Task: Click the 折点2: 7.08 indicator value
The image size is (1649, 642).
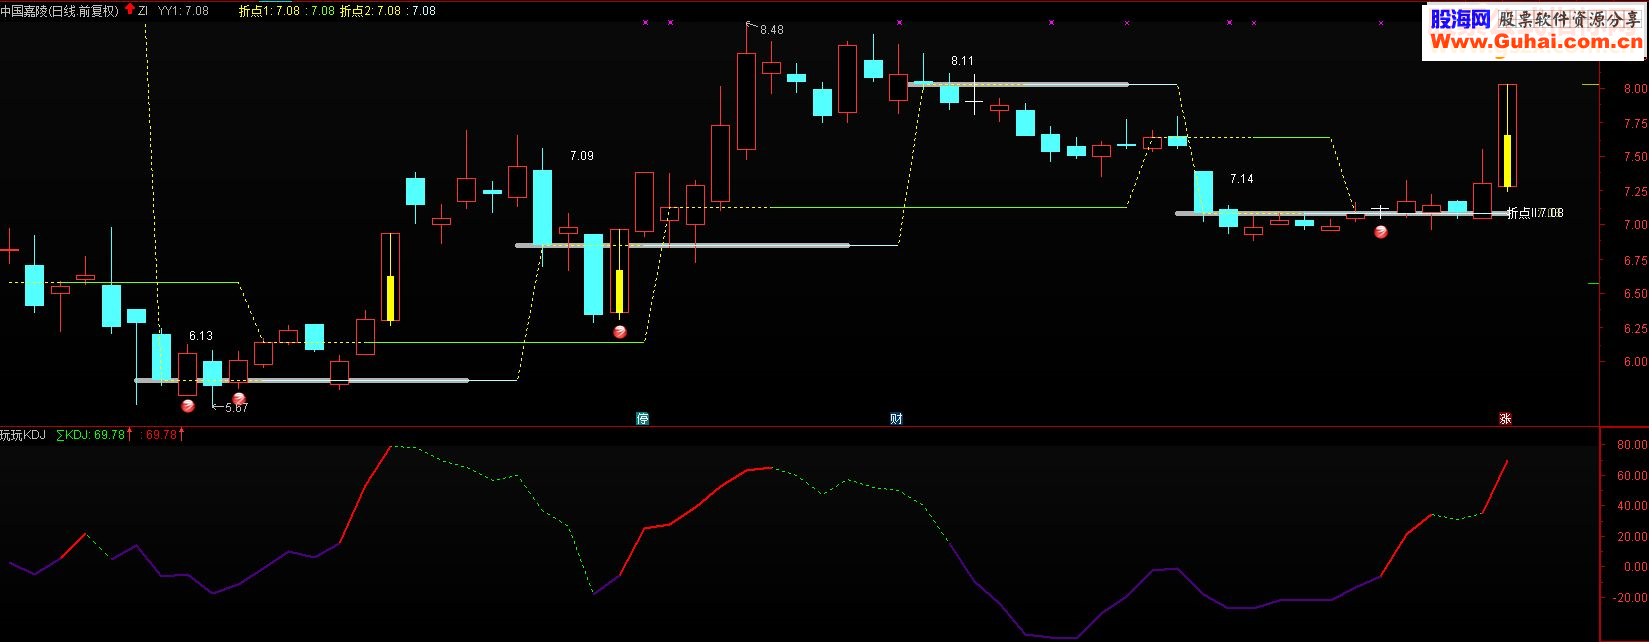Action: pyautogui.click(x=370, y=11)
